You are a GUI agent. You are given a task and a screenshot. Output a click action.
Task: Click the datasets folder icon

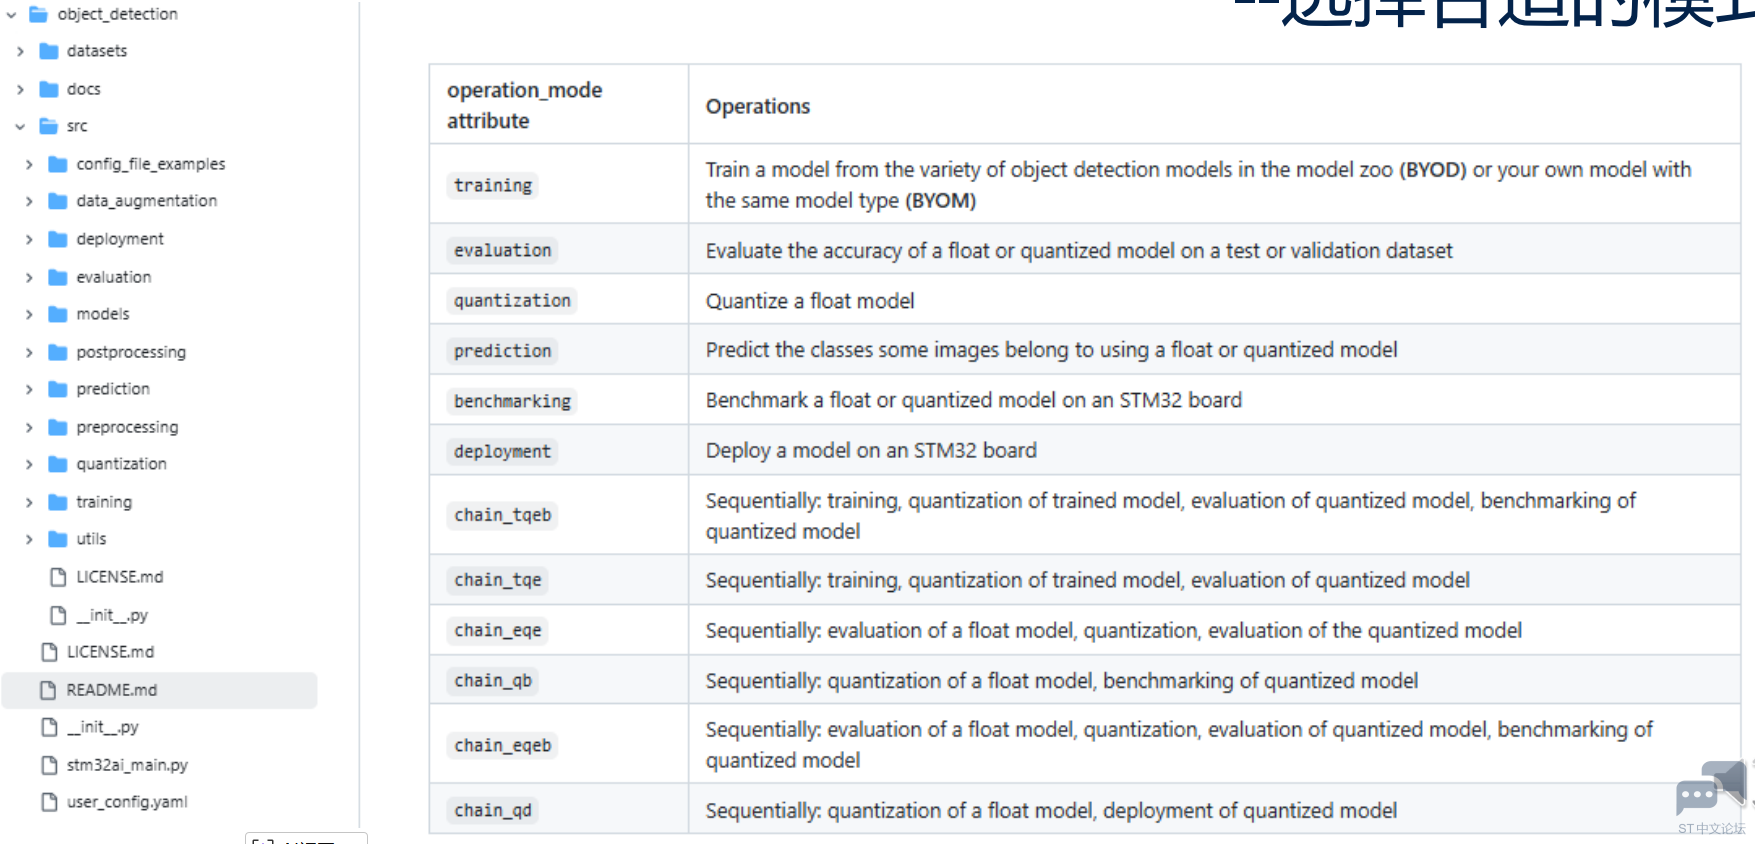point(49,51)
